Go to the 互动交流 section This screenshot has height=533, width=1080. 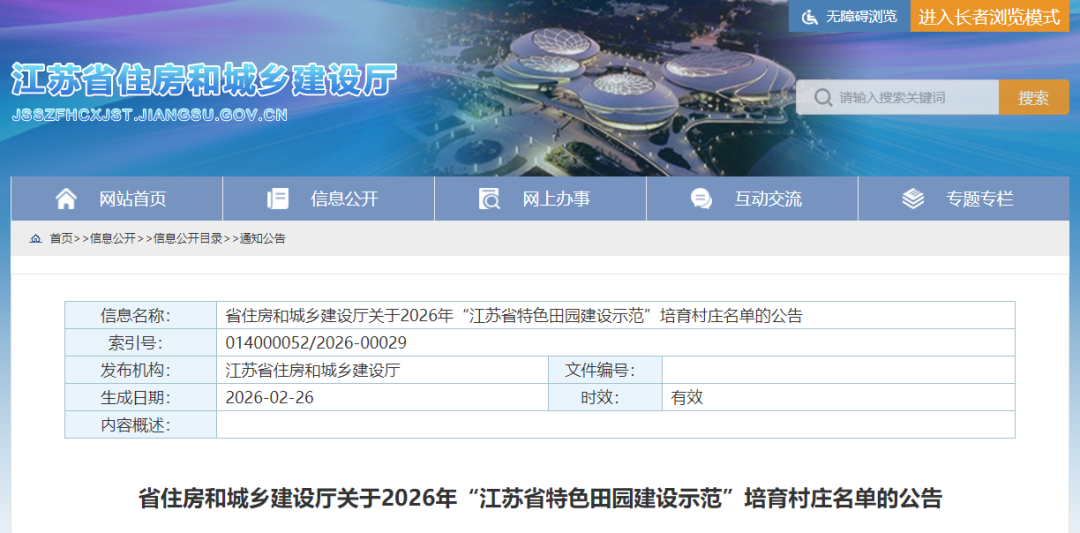click(x=768, y=199)
